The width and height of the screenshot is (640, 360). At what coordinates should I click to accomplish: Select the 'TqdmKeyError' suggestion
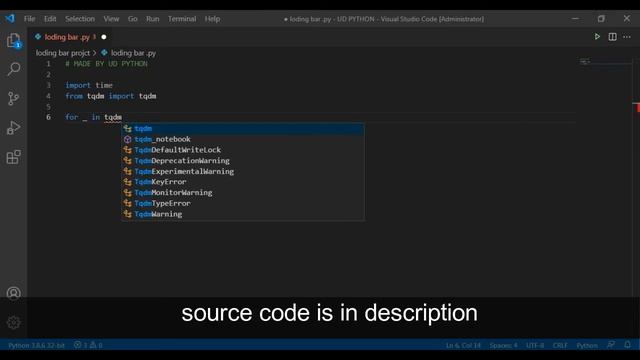pos(243,182)
